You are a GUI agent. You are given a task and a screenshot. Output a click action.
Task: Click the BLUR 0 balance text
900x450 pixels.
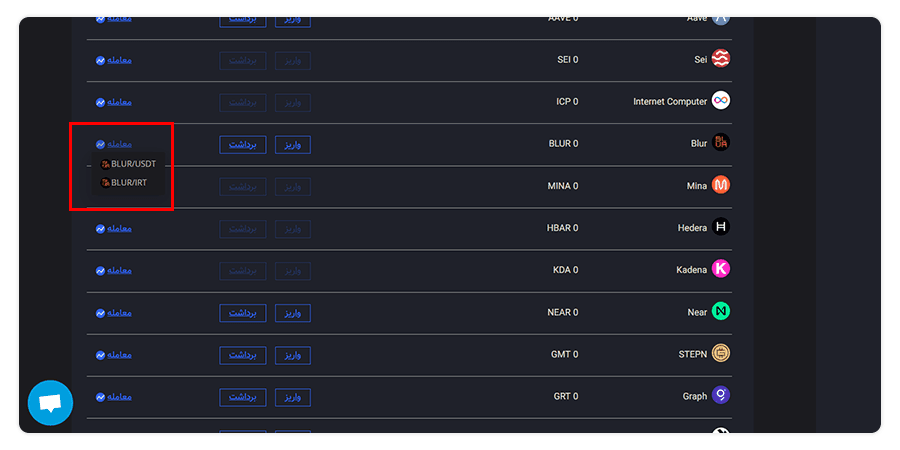pos(564,143)
